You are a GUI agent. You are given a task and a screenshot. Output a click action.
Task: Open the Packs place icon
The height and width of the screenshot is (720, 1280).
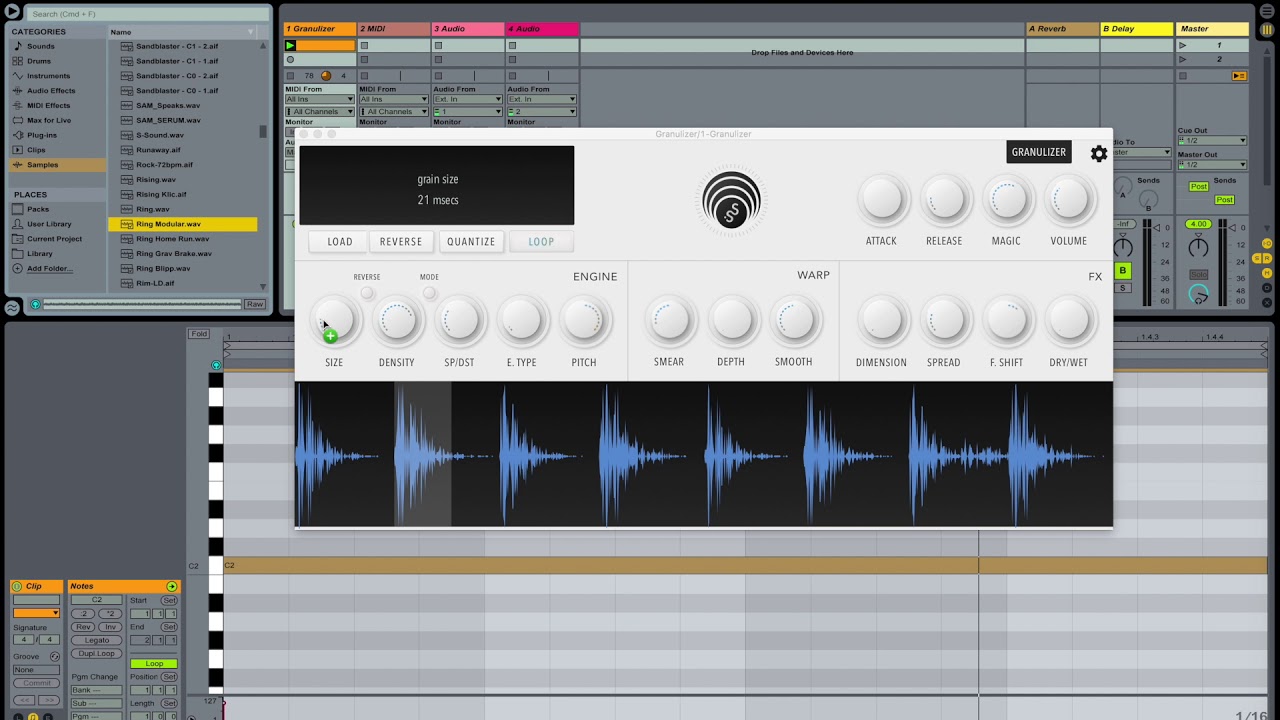[x=18, y=209]
